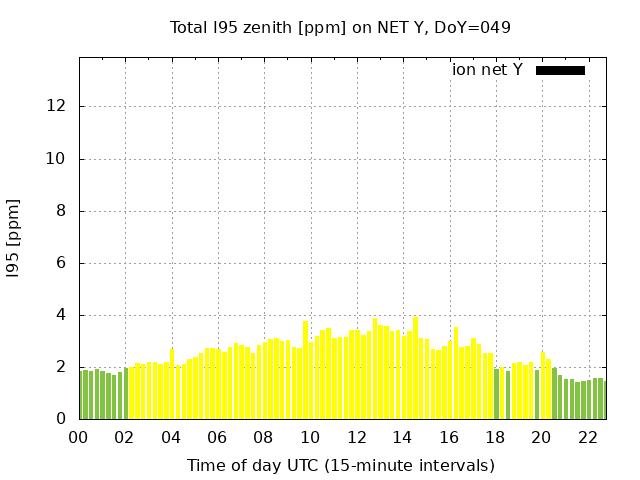
Task: Click the chart title mentioning DoY=049
Action: point(340,27)
